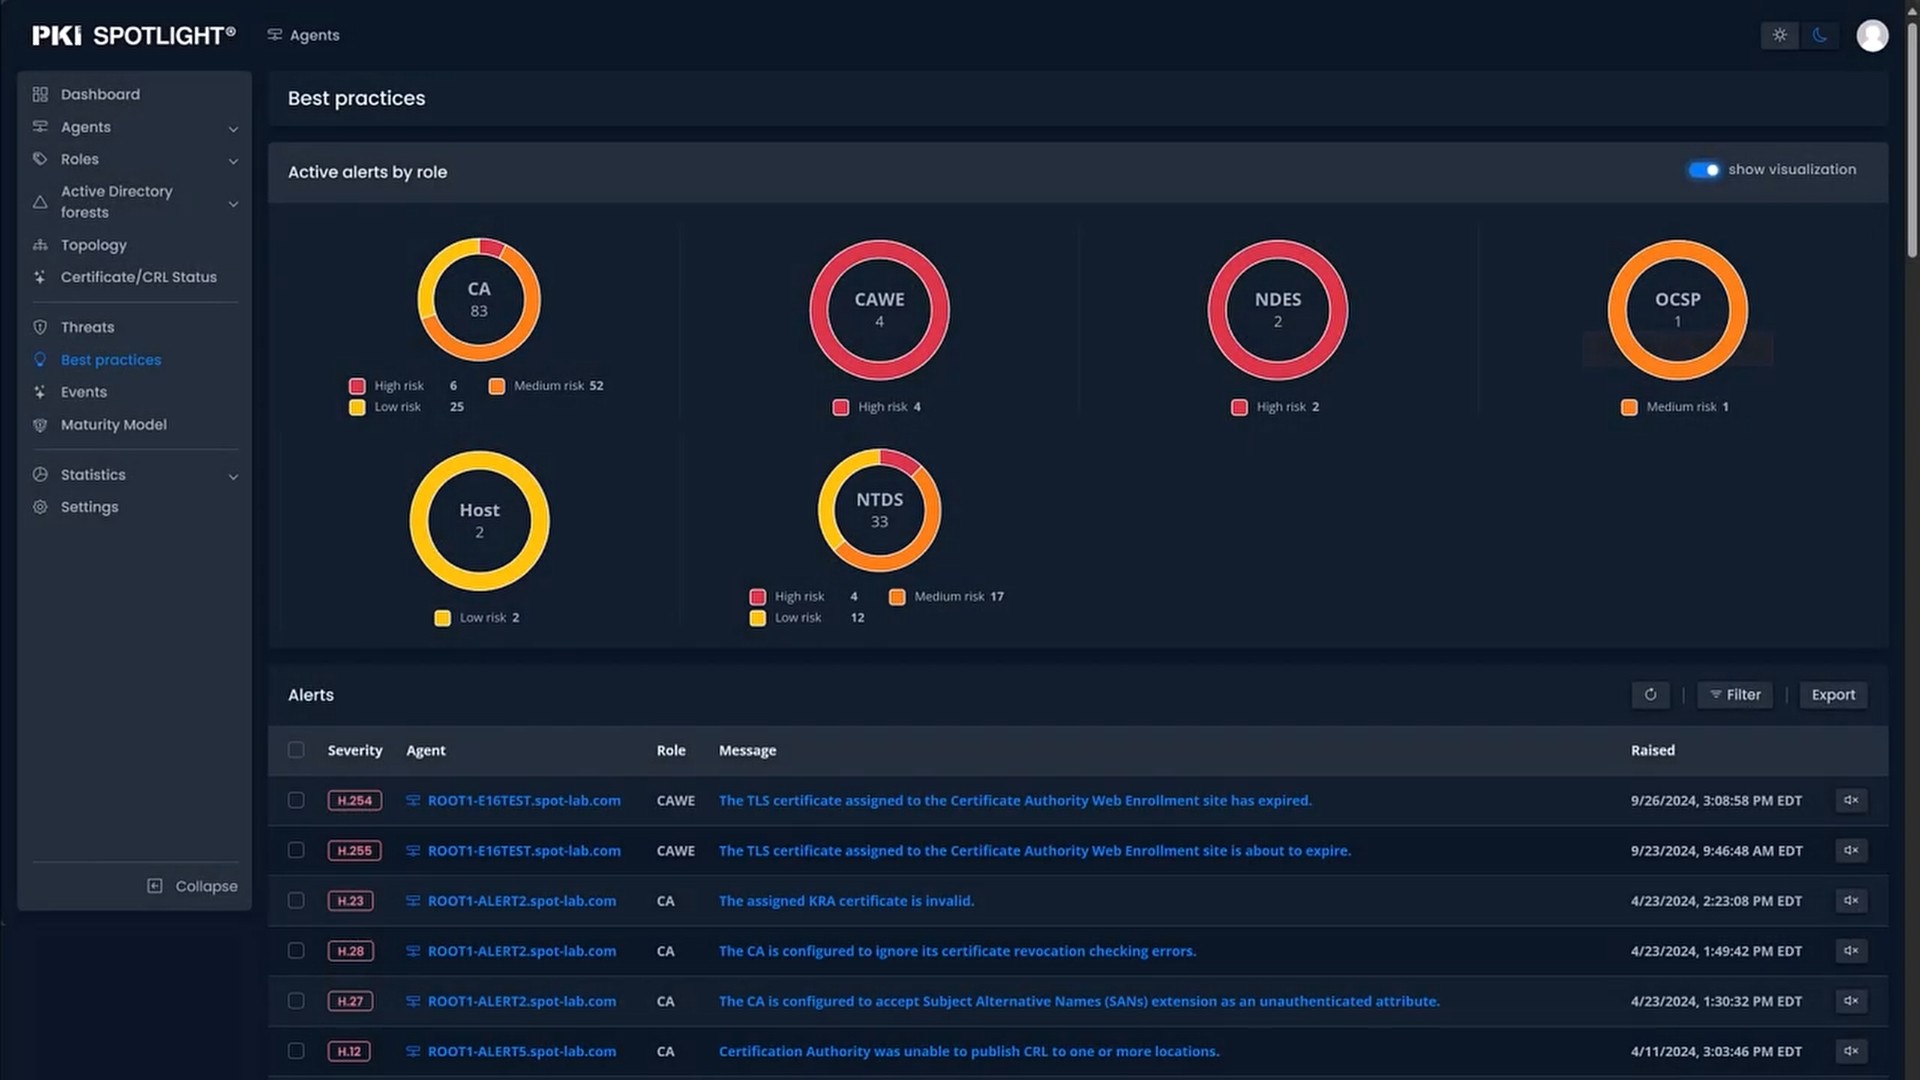This screenshot has width=1920, height=1080.
Task: Click the Certificate/CRL Status icon
Action: coord(38,276)
